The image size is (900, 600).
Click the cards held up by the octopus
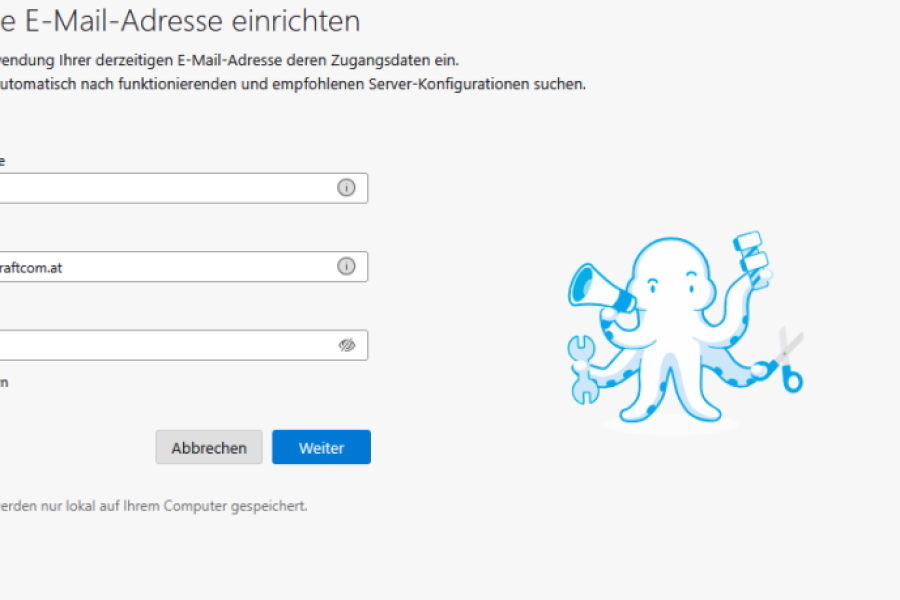pos(753,257)
